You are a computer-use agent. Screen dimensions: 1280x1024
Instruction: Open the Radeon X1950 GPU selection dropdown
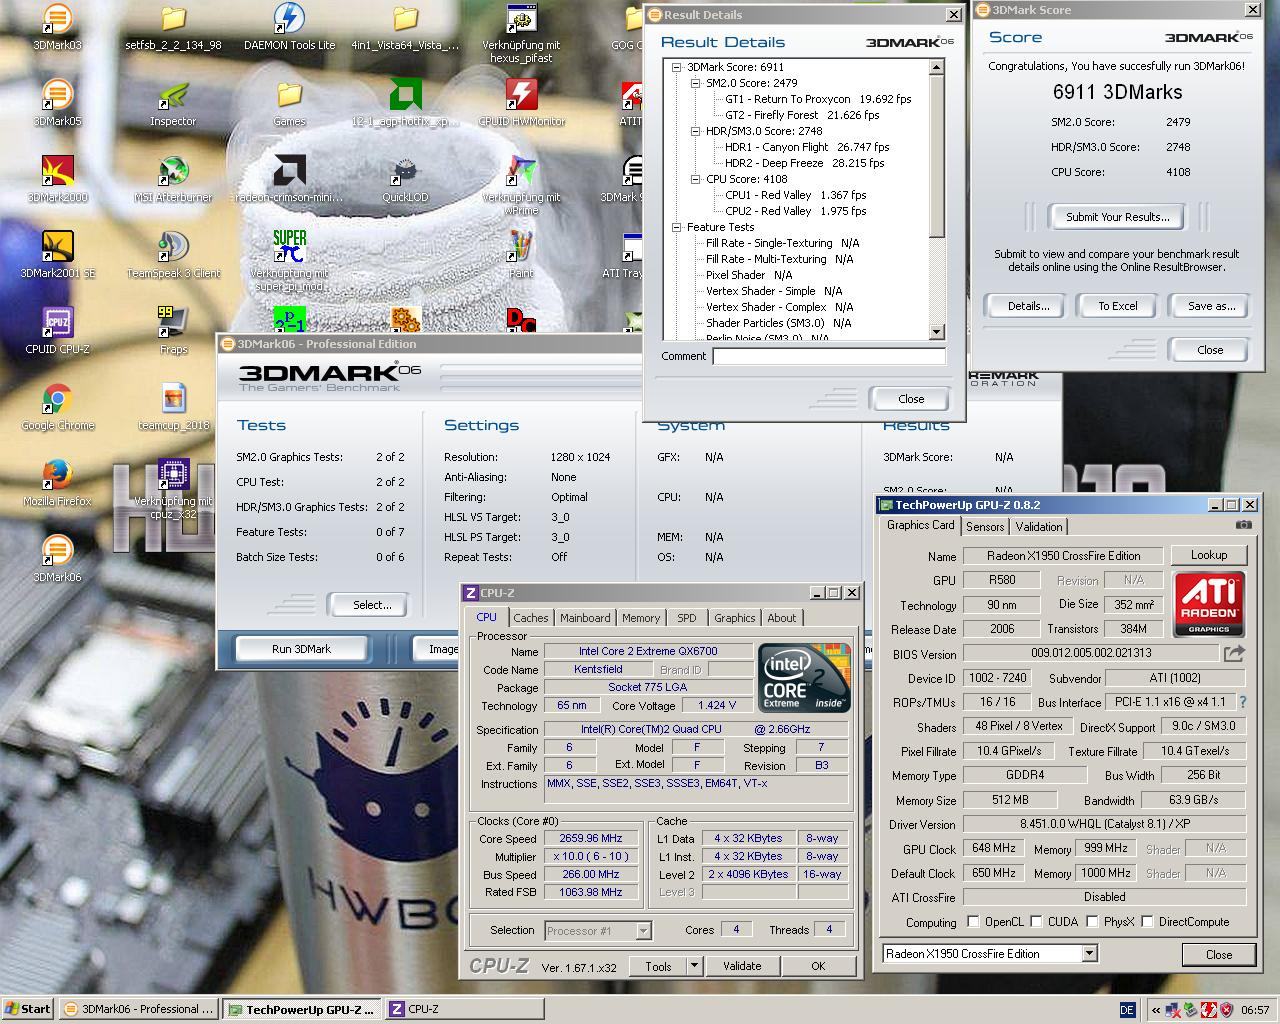pos(990,954)
